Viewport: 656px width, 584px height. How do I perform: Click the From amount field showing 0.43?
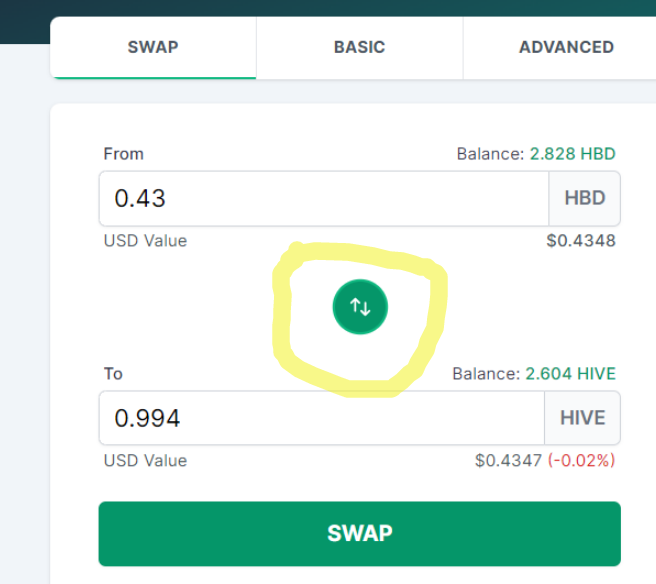pyautogui.click(x=324, y=198)
